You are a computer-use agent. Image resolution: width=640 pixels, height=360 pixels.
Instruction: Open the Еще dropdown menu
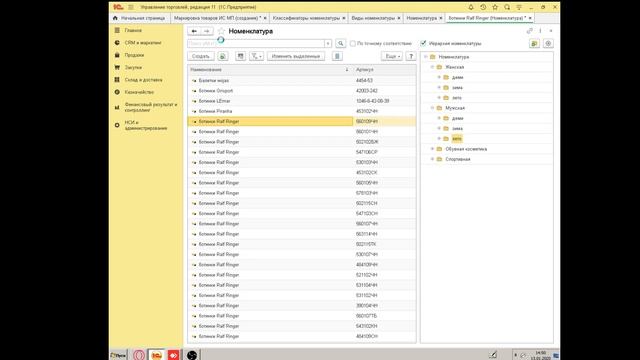pyautogui.click(x=392, y=56)
